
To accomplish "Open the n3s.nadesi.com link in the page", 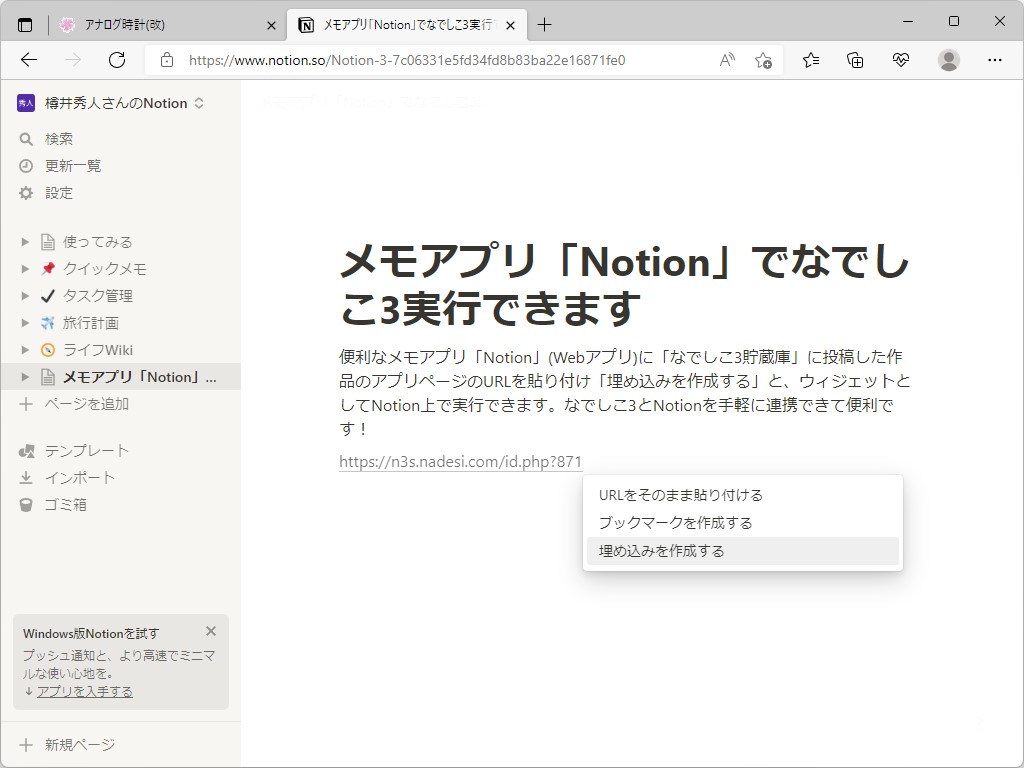I will pyautogui.click(x=460, y=462).
